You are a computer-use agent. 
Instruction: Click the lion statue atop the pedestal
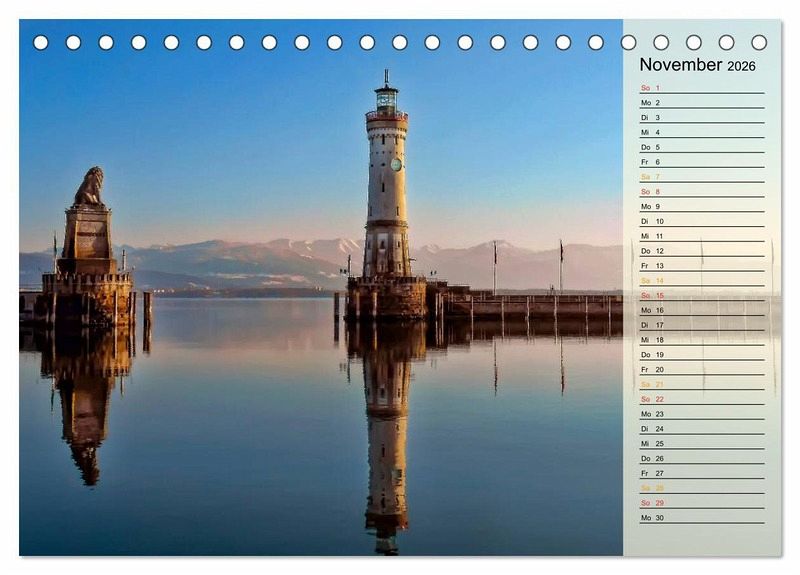[x=90, y=187]
